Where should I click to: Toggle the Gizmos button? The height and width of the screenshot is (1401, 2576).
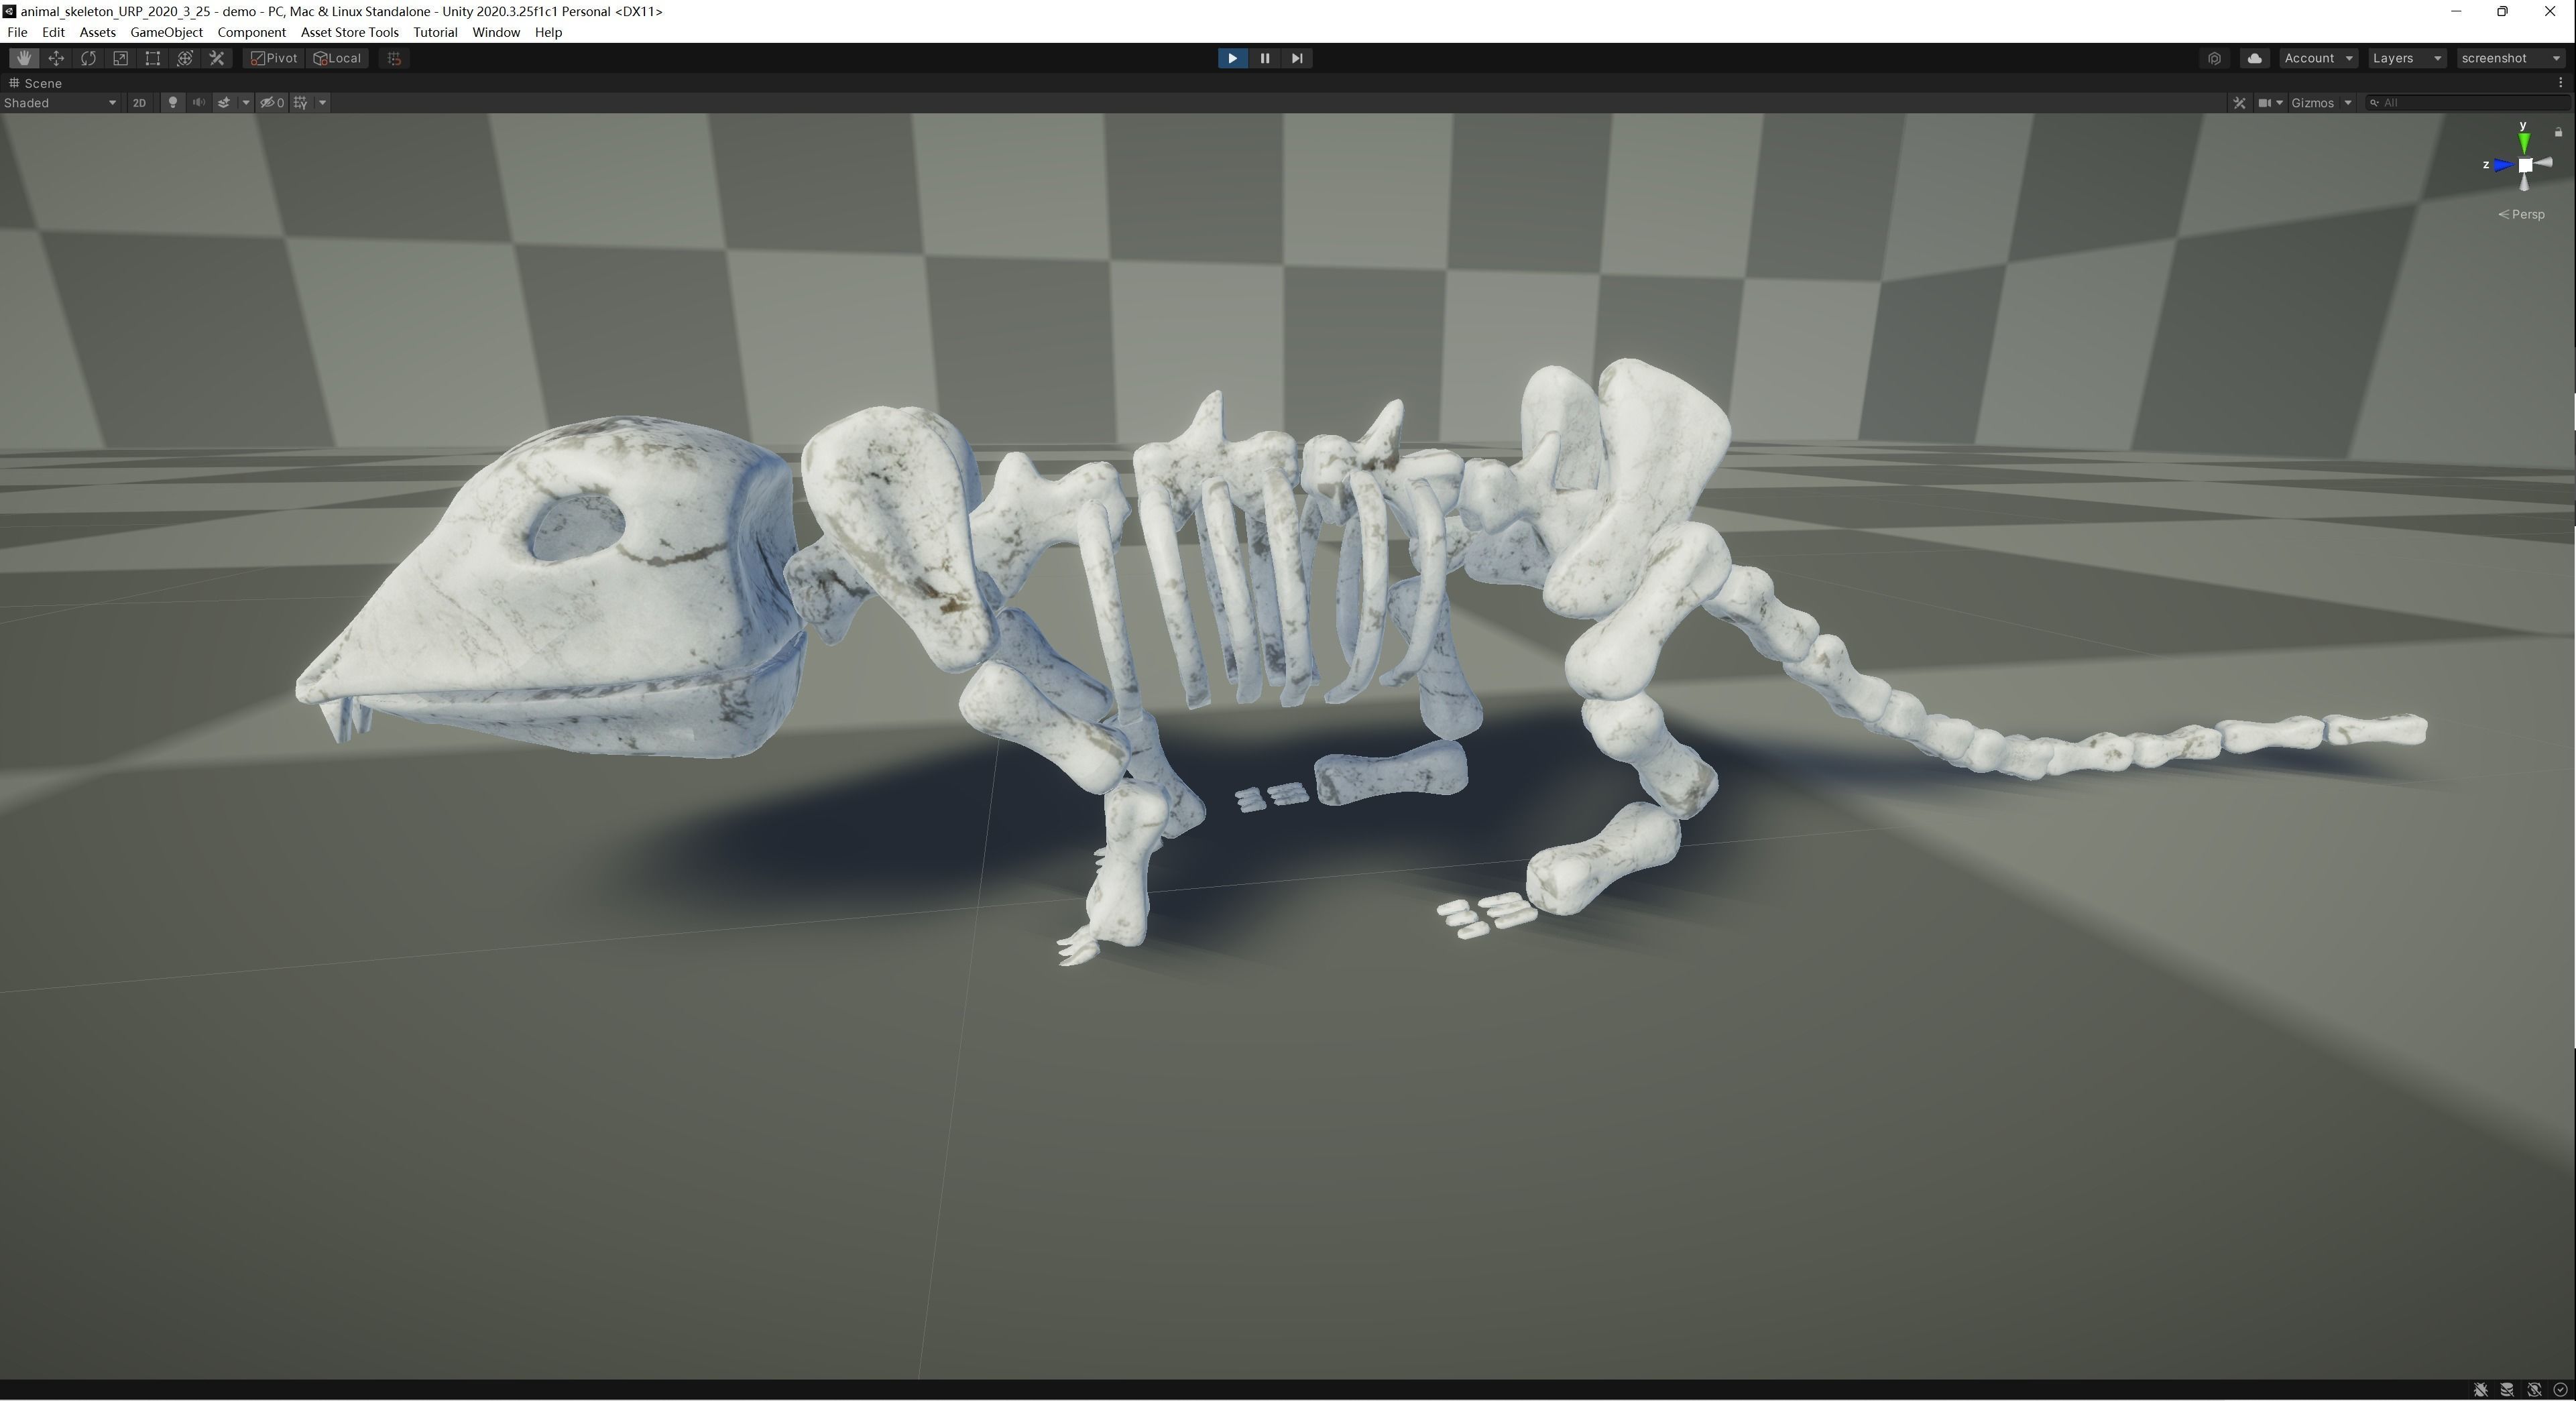2312,102
